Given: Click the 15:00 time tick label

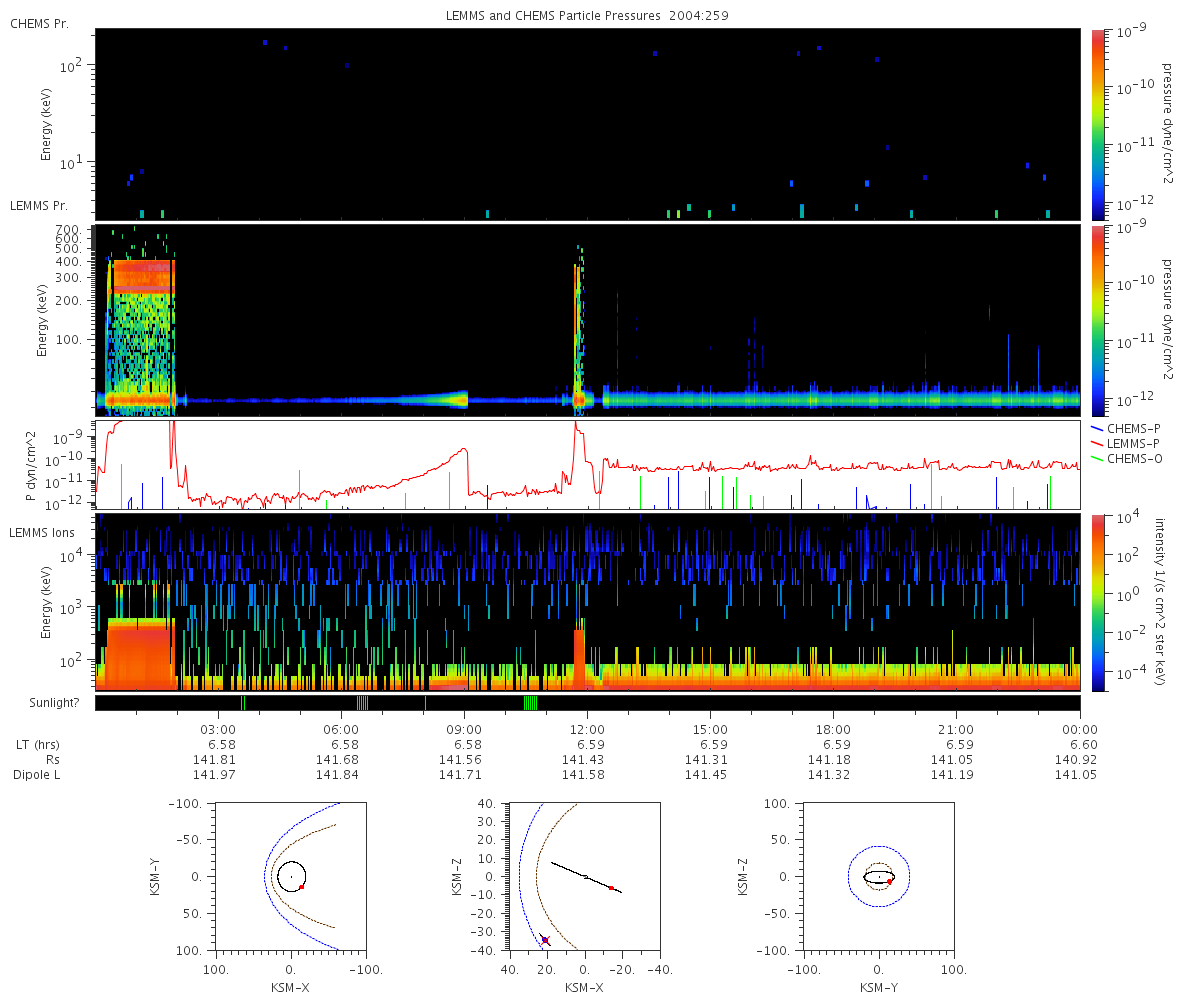Looking at the screenshot, I should coord(710,729).
